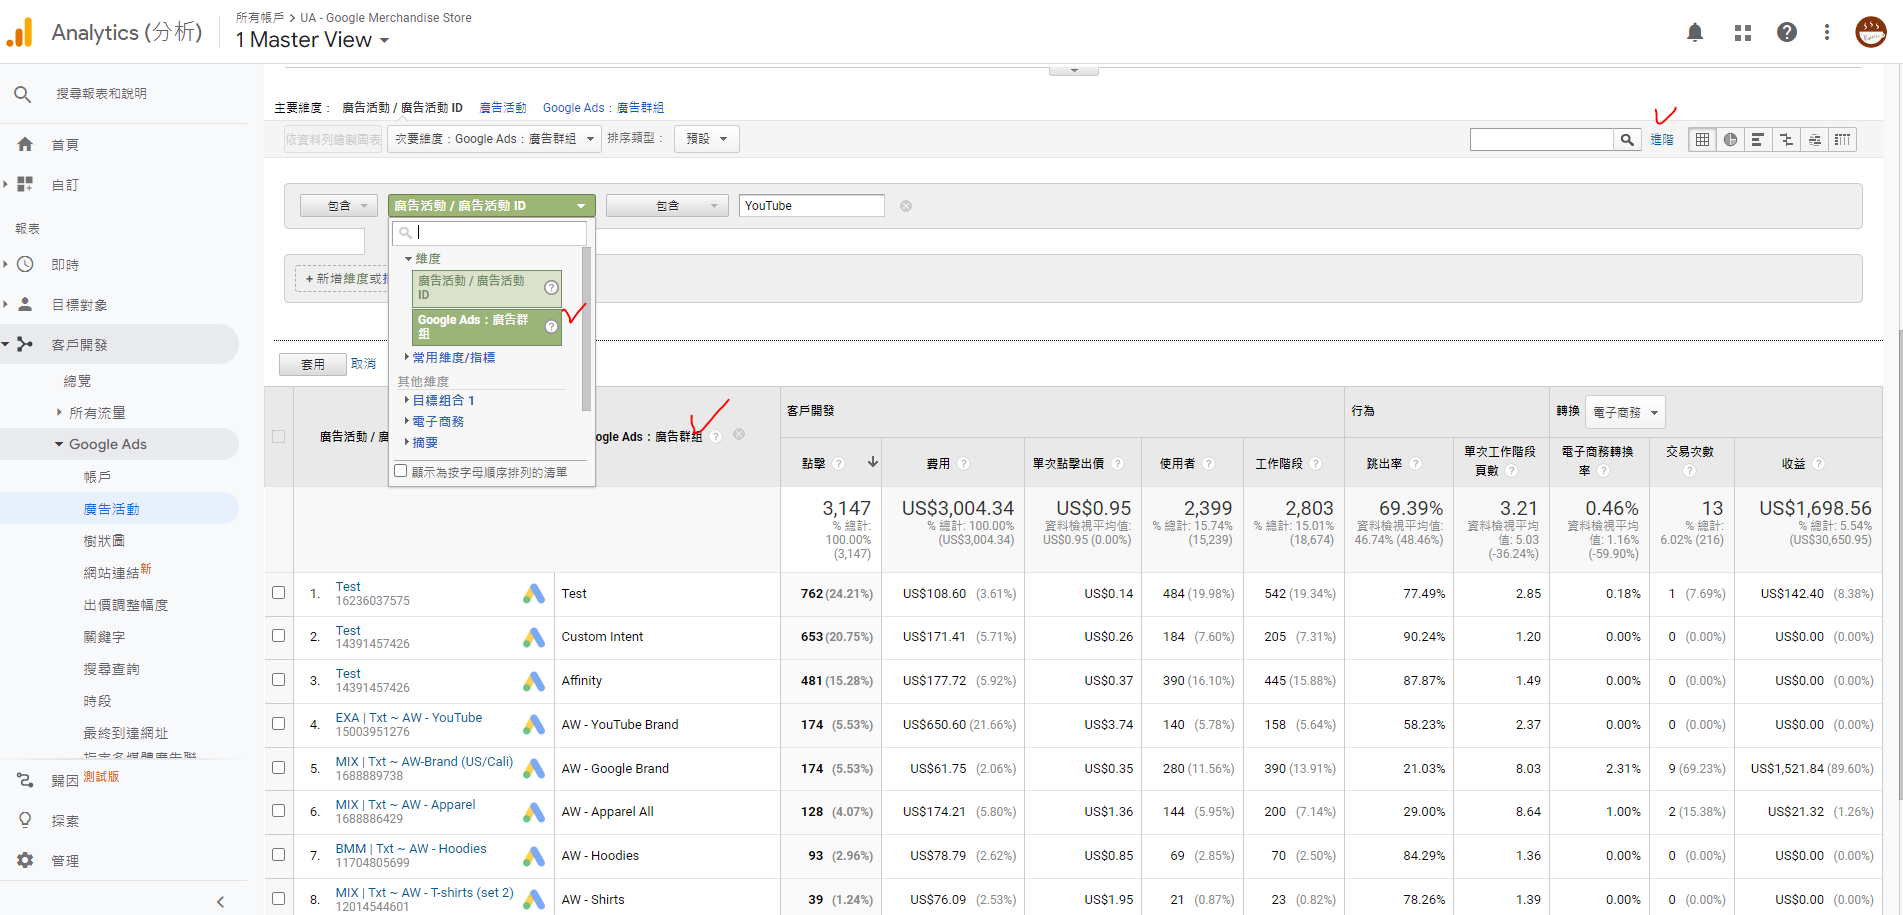Switch to percentage pie chart view
Screen dimensions: 1903x915
click(x=1730, y=140)
